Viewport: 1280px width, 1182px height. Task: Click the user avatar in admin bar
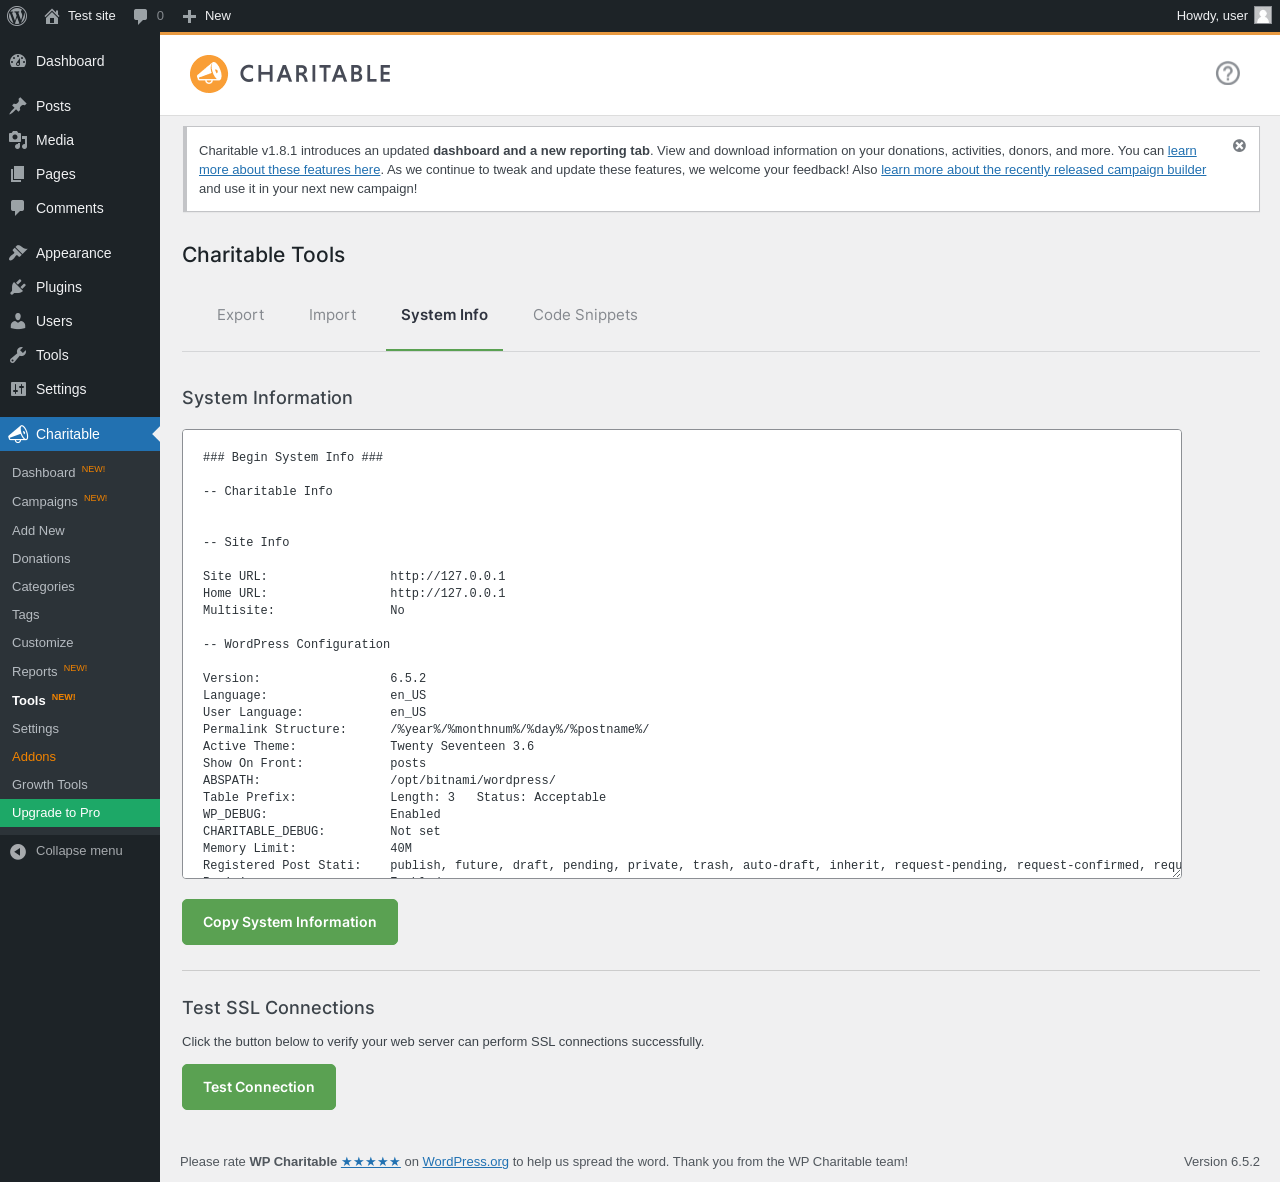click(1263, 15)
